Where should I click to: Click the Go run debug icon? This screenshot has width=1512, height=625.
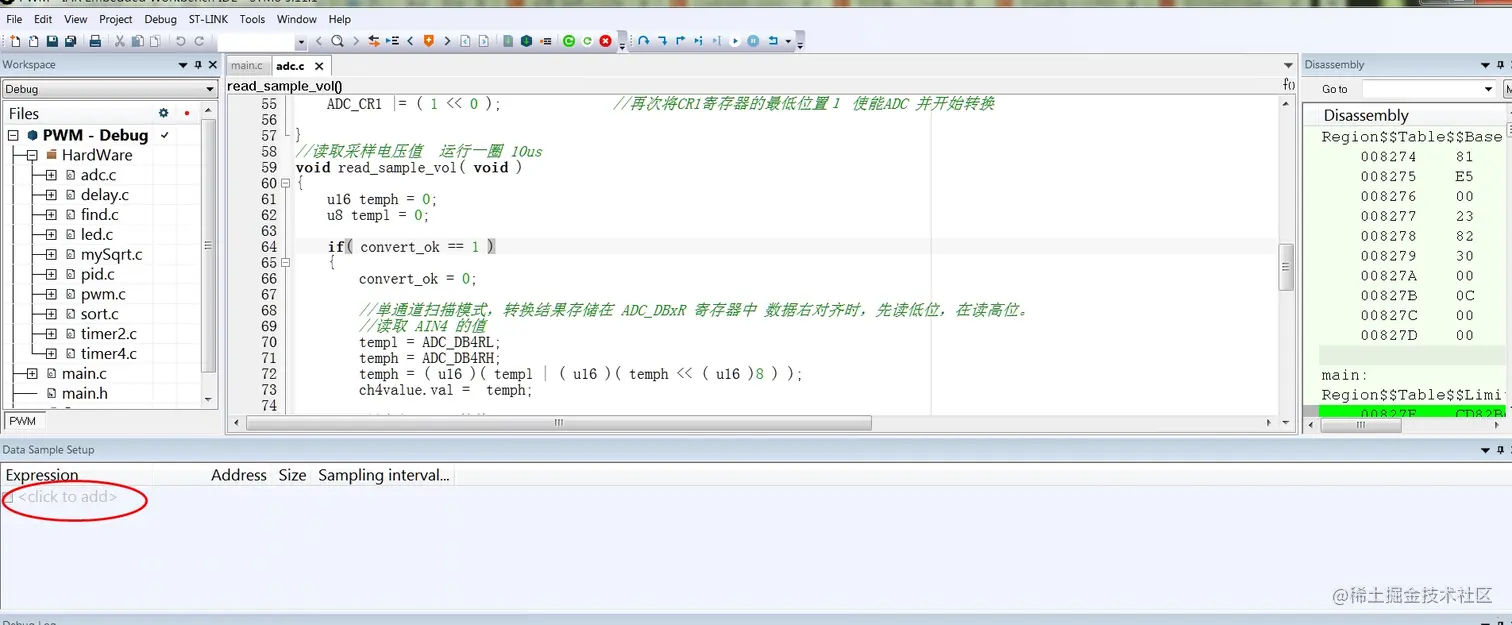[735, 41]
